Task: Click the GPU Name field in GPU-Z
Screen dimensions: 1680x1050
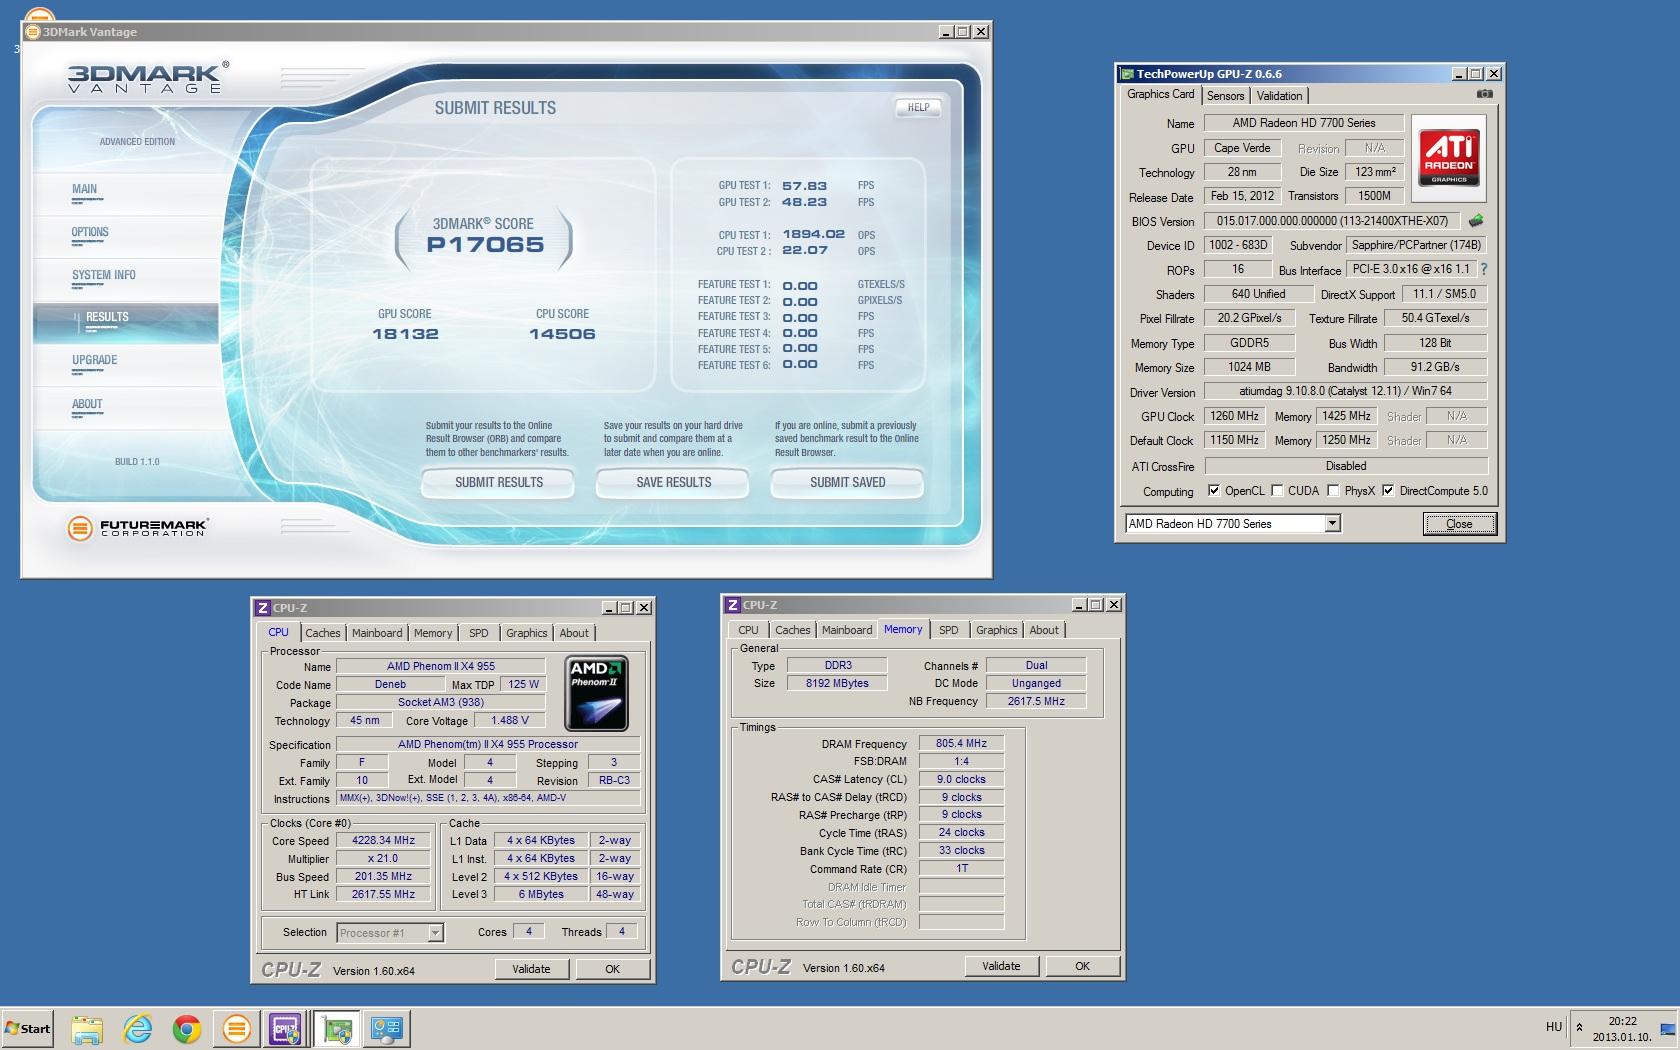Action: [x=1304, y=123]
